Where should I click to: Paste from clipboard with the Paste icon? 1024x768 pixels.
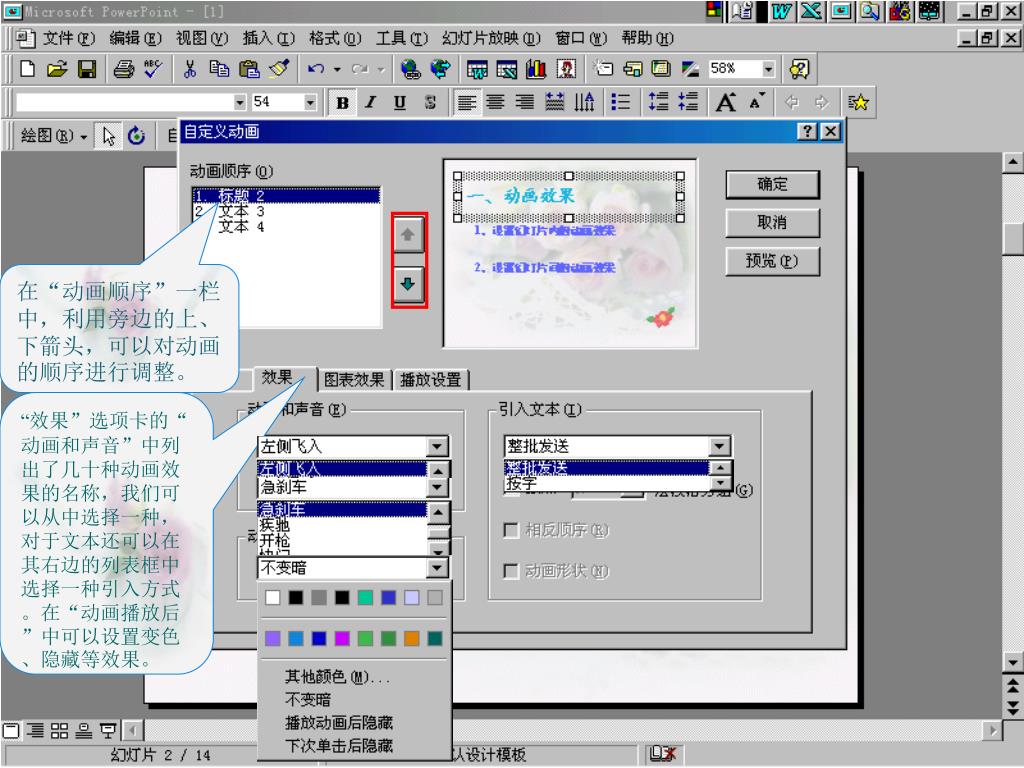point(249,69)
